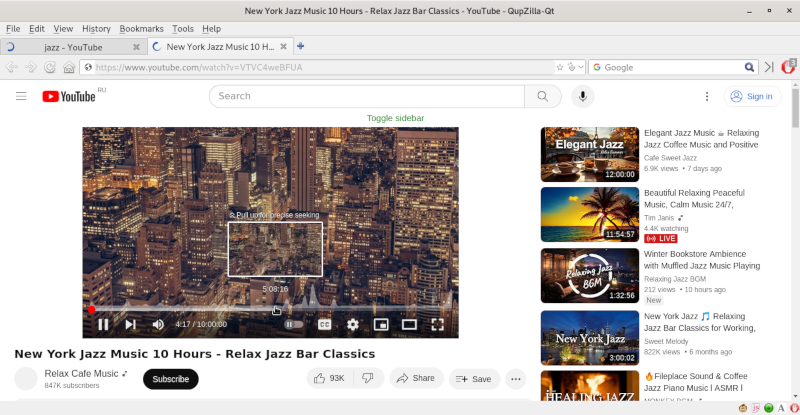The height and width of the screenshot is (415, 800).
Task: Save video to a playlist
Action: click(474, 379)
